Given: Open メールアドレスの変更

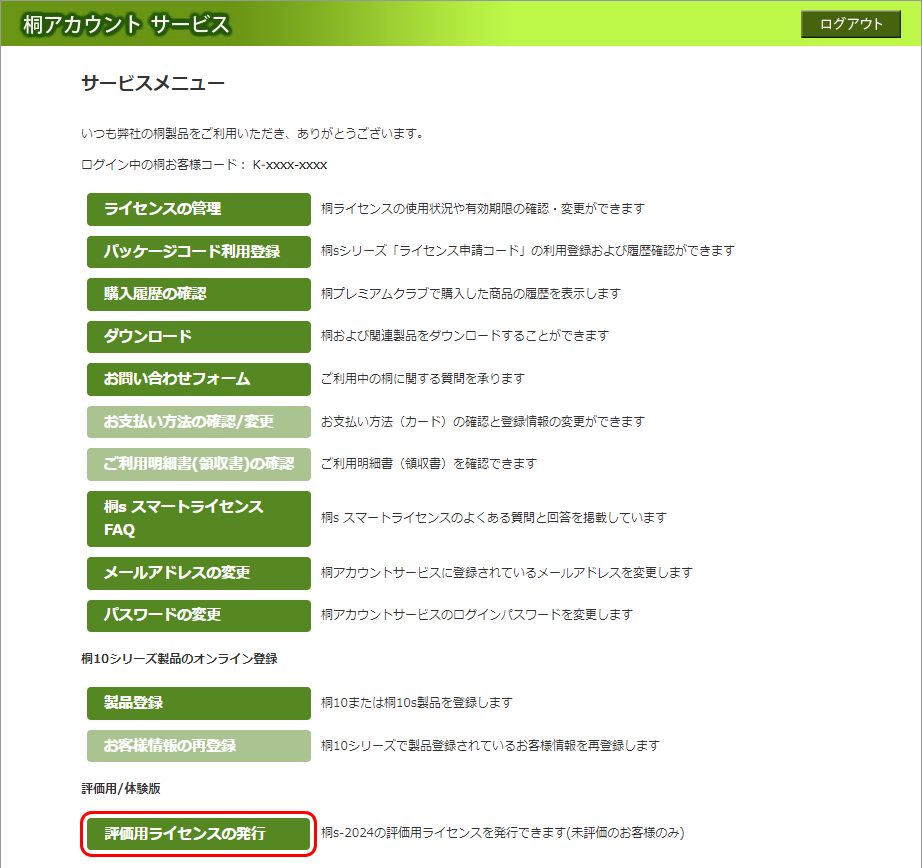Looking at the screenshot, I should click(199, 573).
